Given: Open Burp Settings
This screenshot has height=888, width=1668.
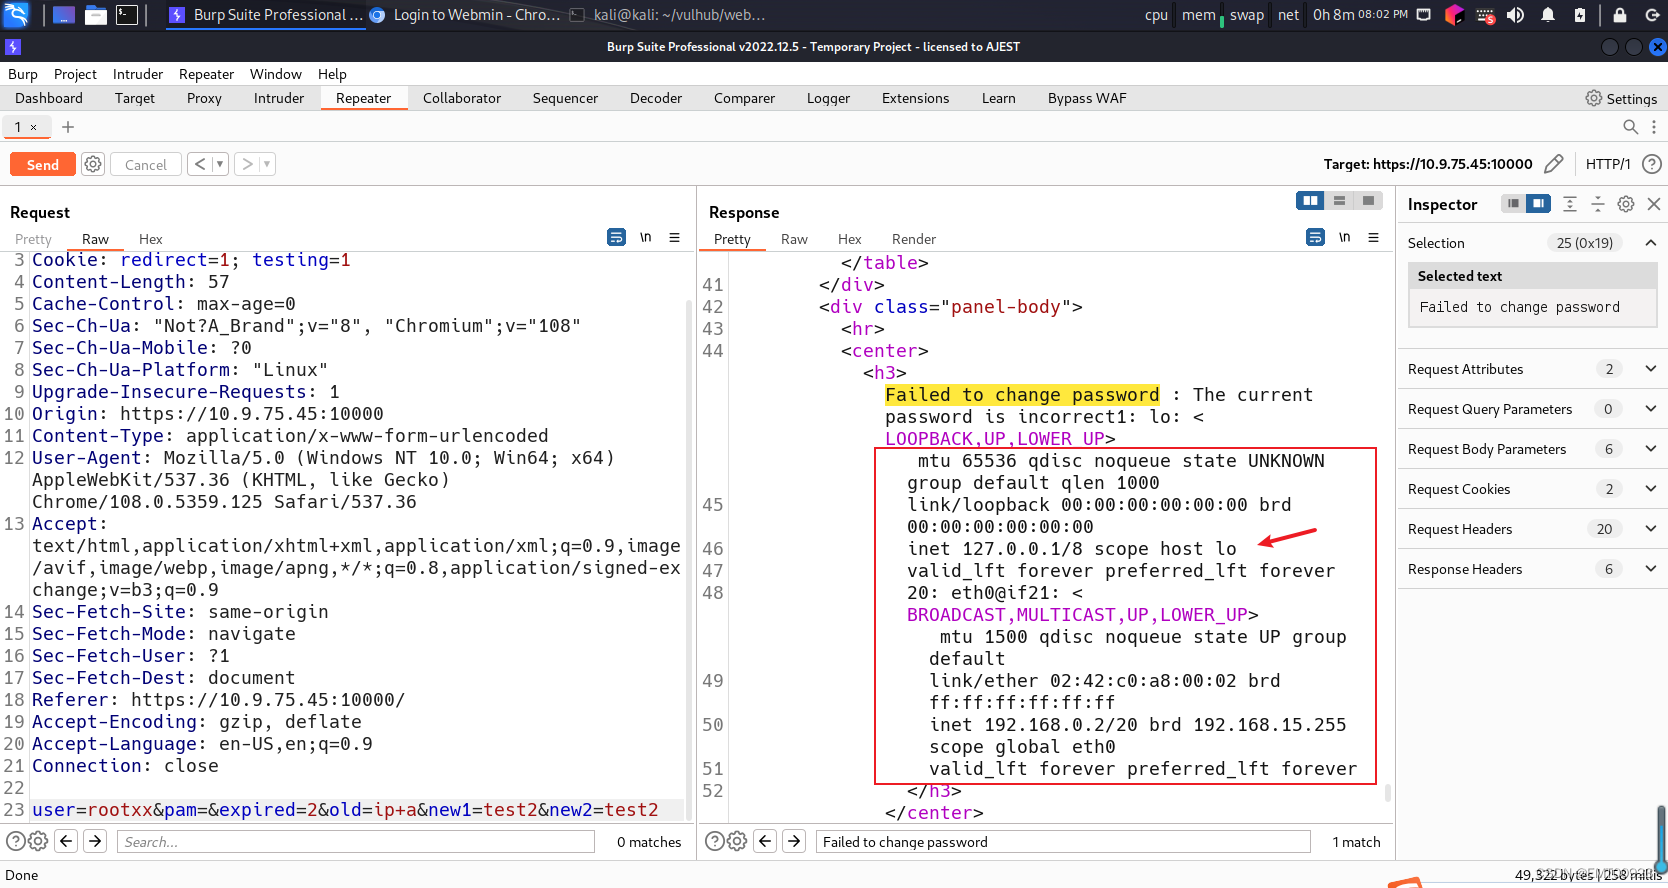Looking at the screenshot, I should 1621,98.
